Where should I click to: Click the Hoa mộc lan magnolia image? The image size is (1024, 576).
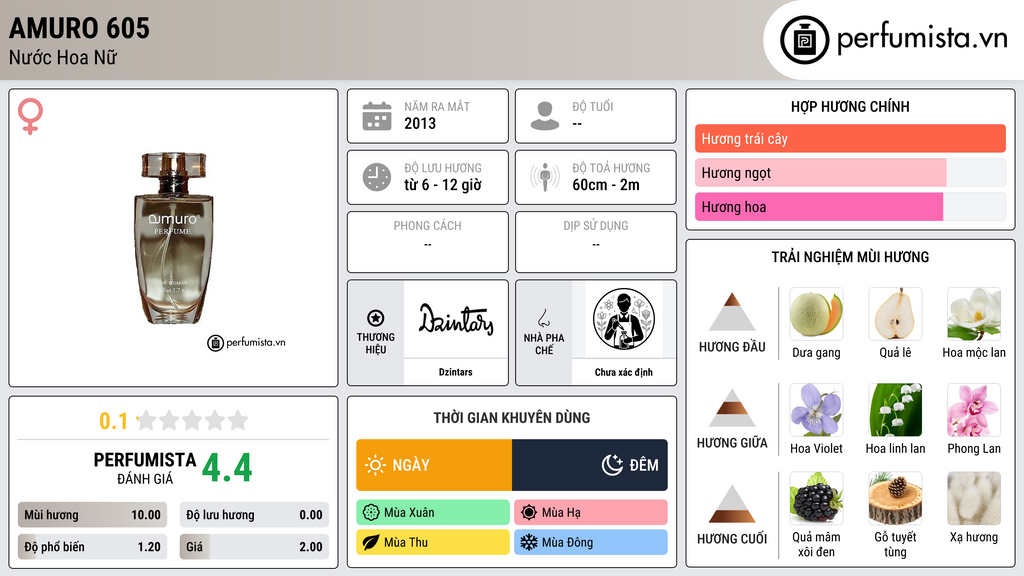coord(974,314)
